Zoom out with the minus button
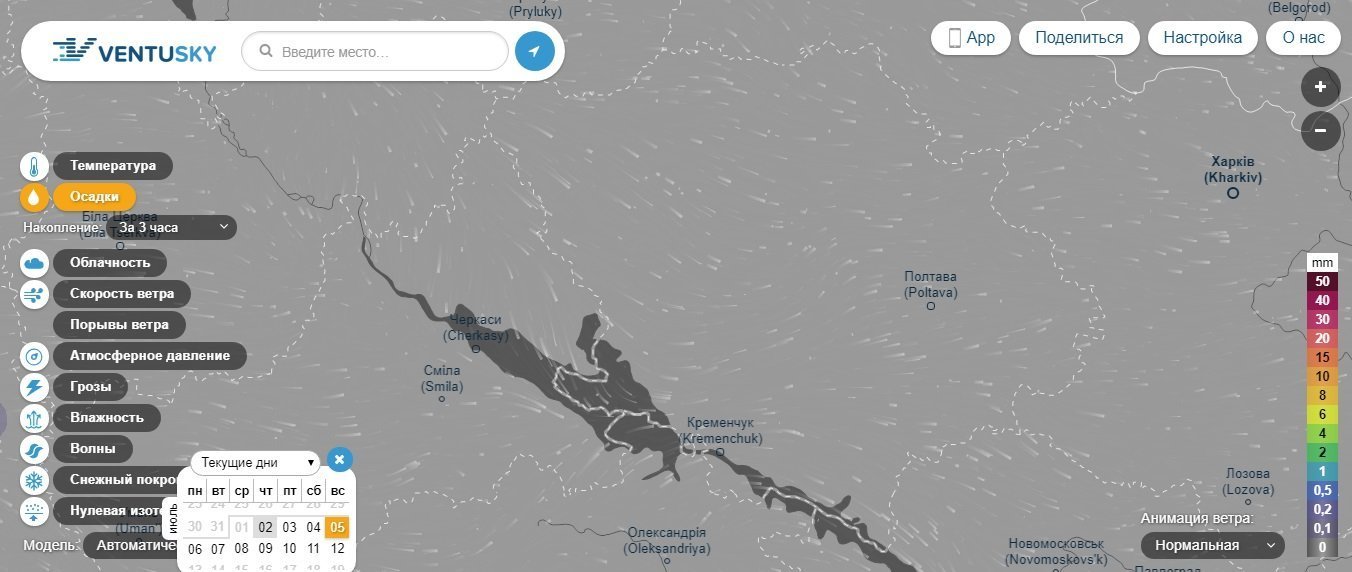This screenshot has width=1352, height=572. point(1320,130)
